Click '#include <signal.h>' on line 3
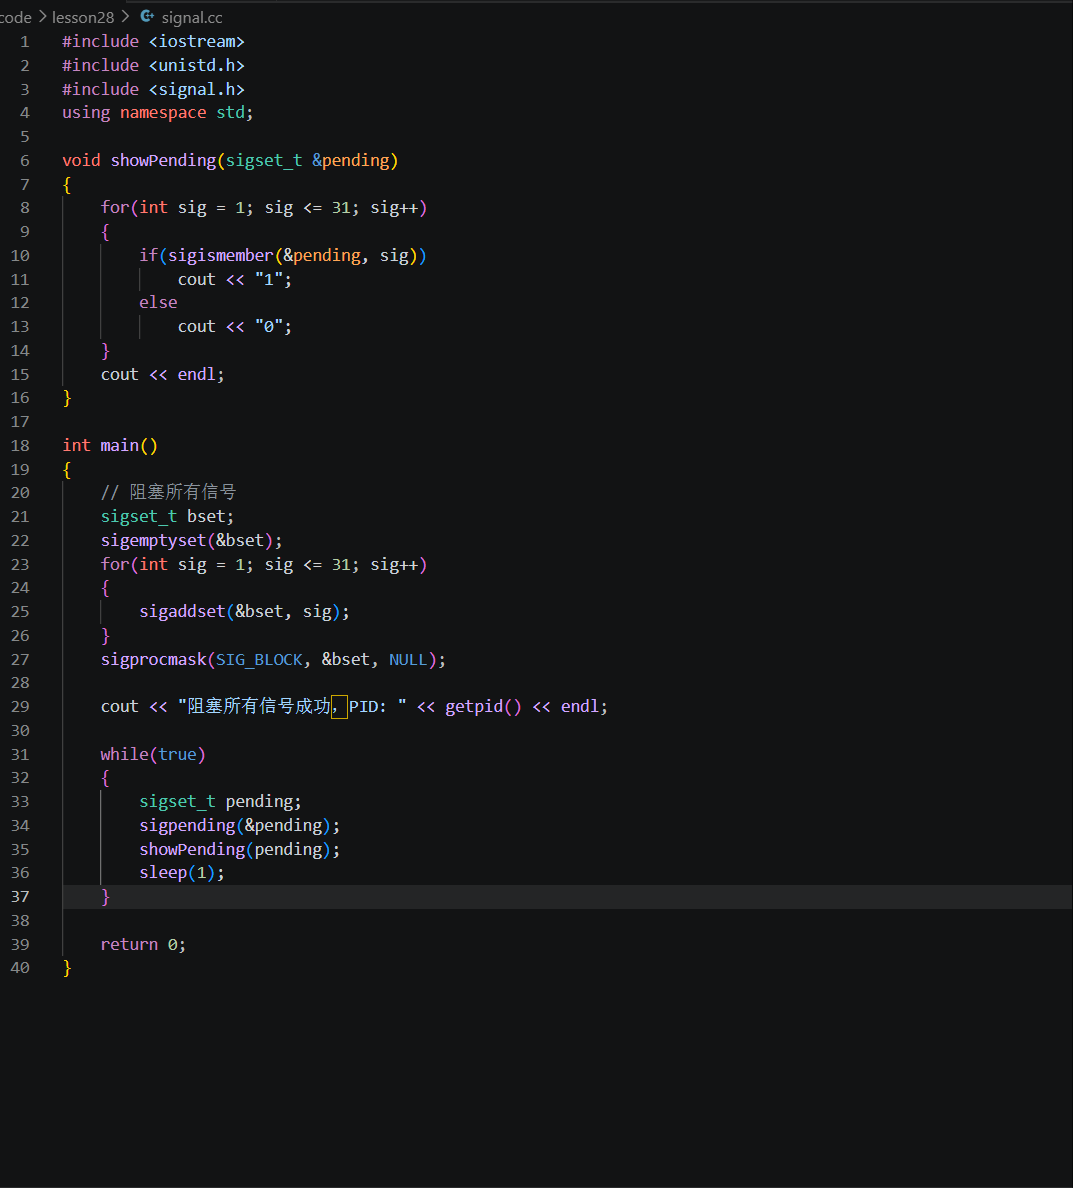Screen dimensions: 1073x1188 pyautogui.click(x=153, y=89)
